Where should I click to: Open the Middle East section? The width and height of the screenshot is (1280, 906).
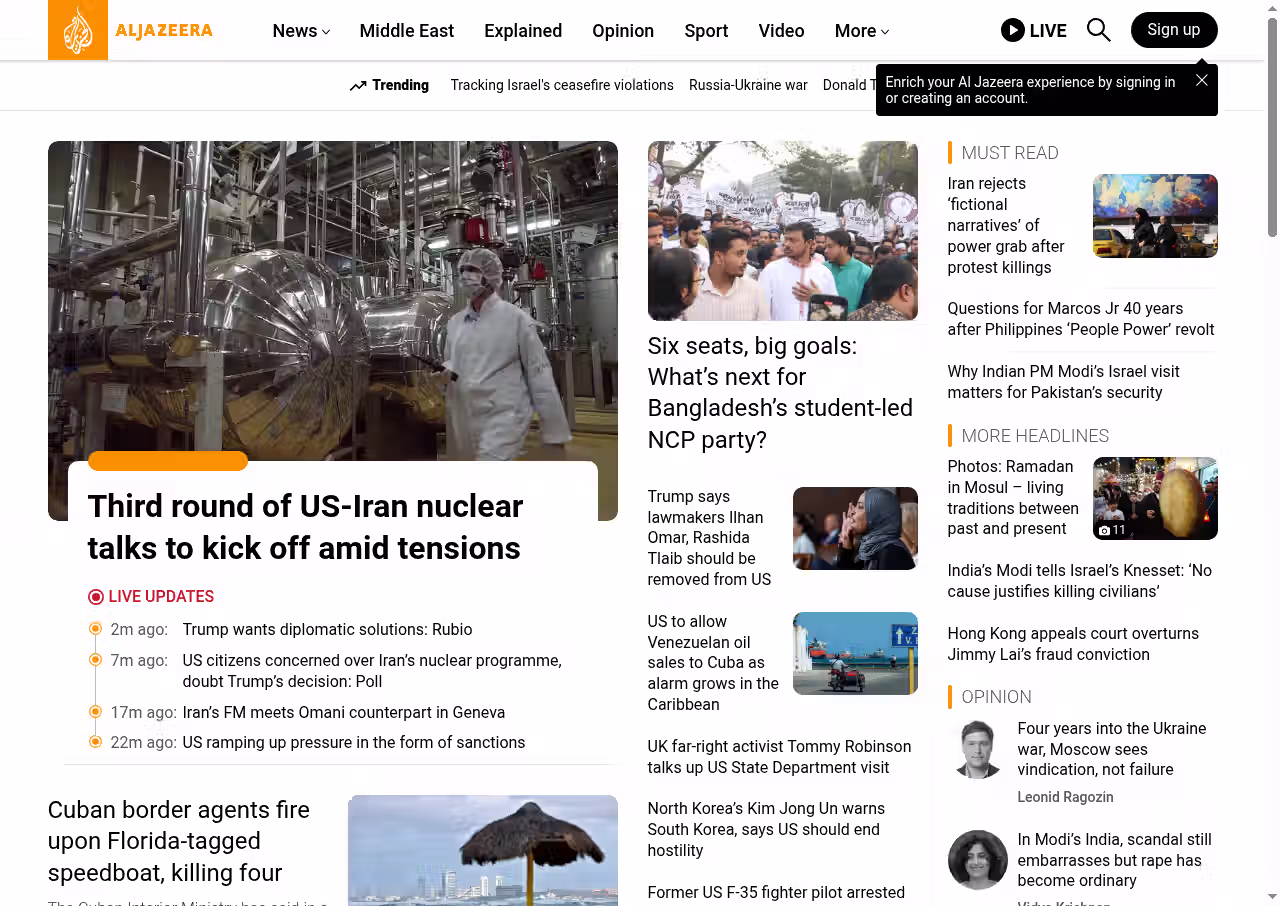406,31
